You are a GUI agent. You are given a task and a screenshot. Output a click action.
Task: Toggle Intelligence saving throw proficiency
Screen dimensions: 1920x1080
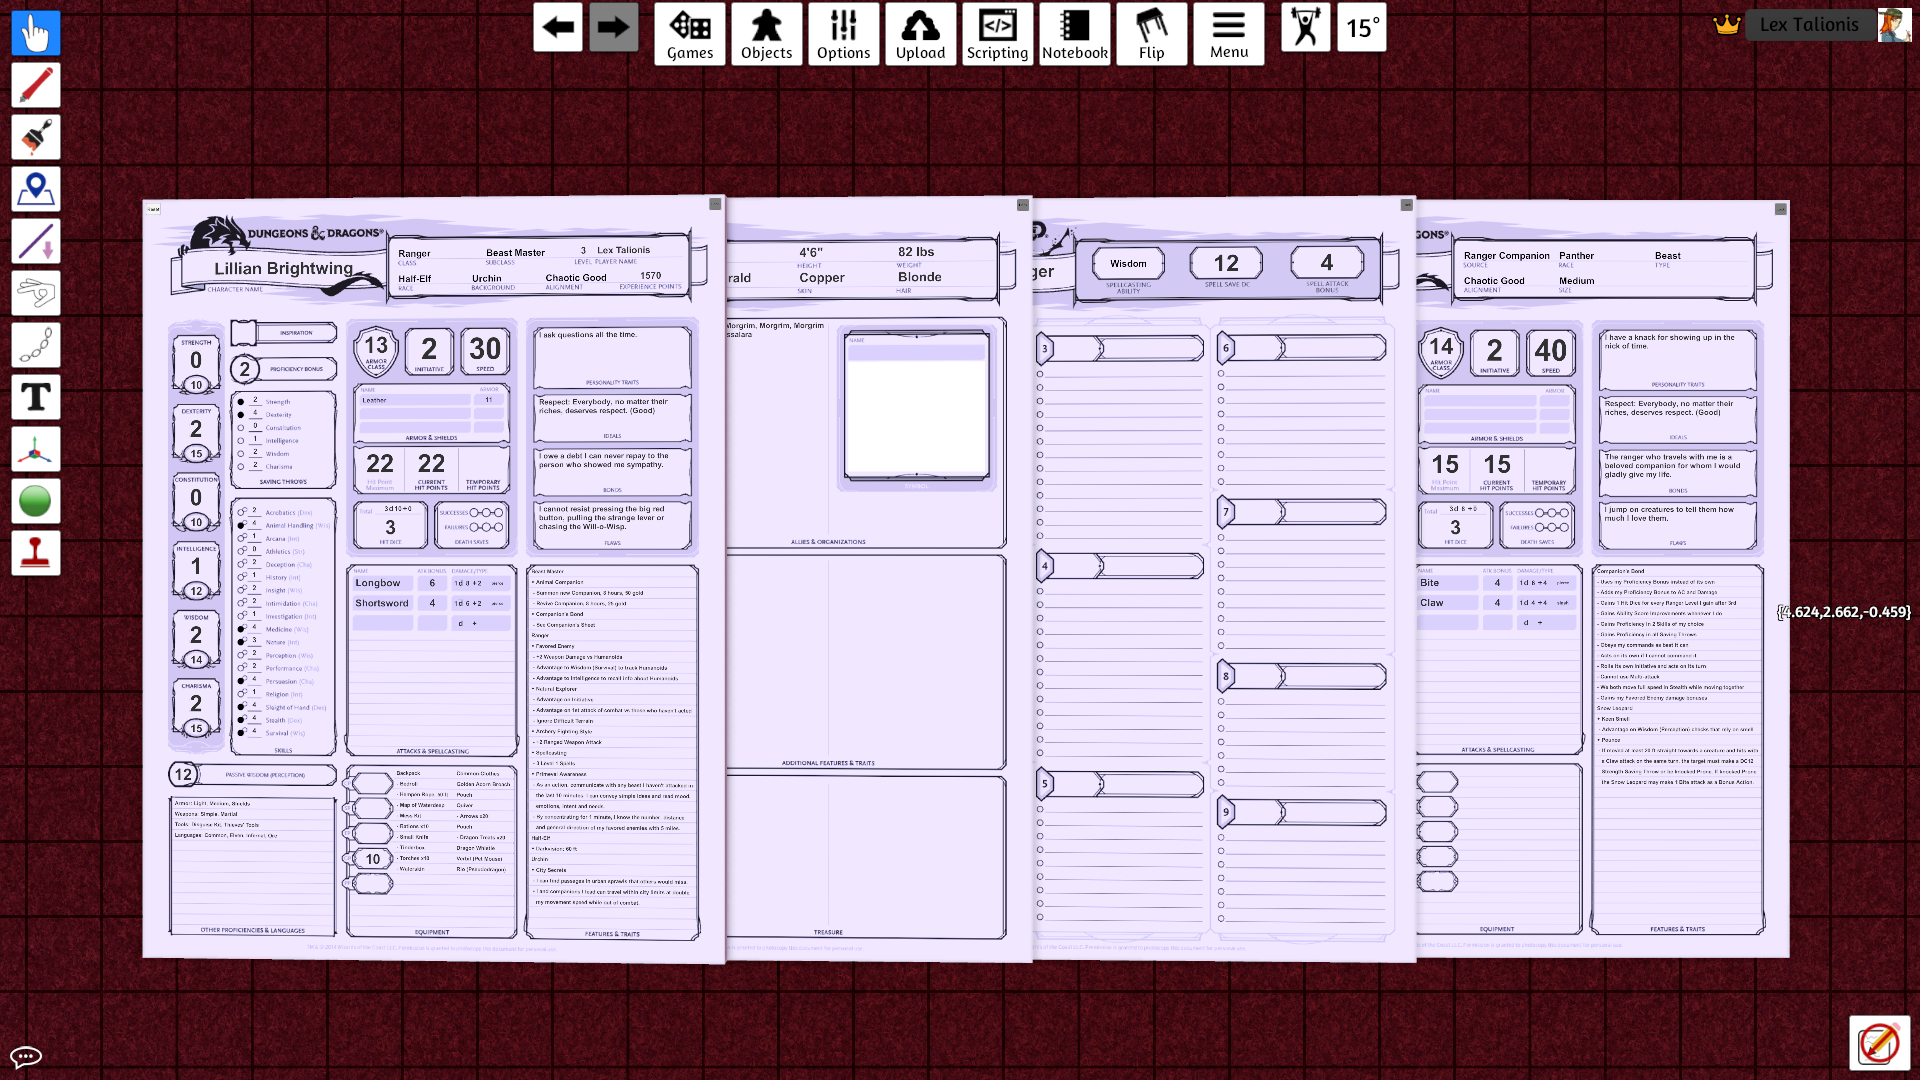(241, 440)
